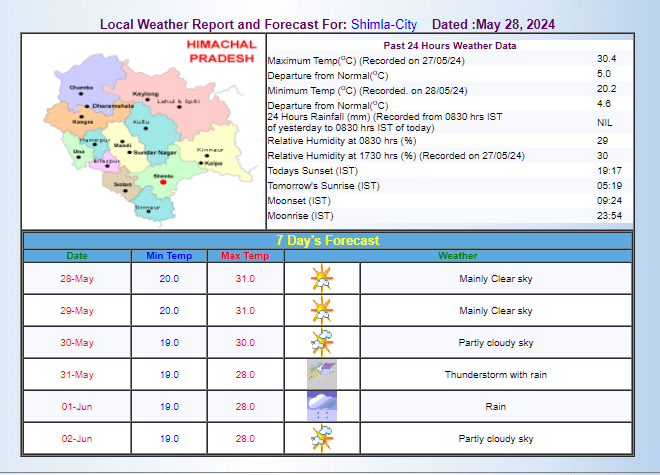Click the 30-May partly cloudy icon
This screenshot has height=475, width=660.
click(321, 342)
